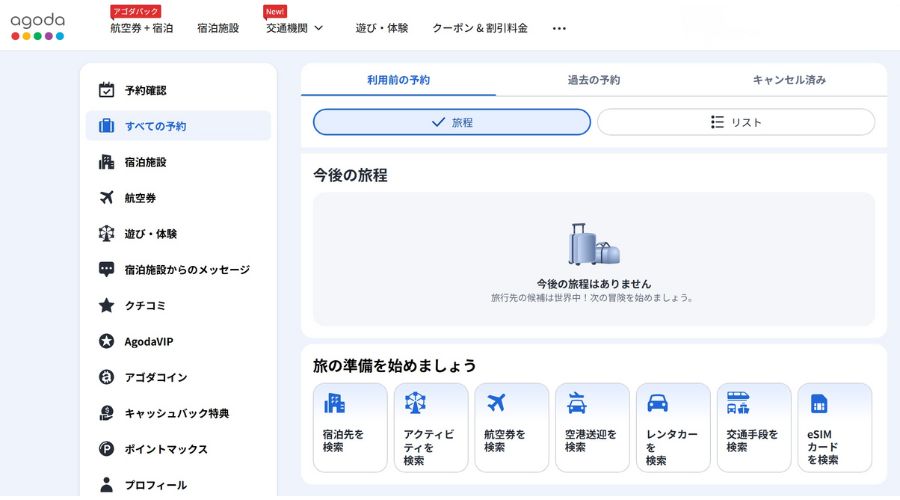Expand the 交通機関 dropdown chevron
This screenshot has height=500, width=900.
pos(319,28)
